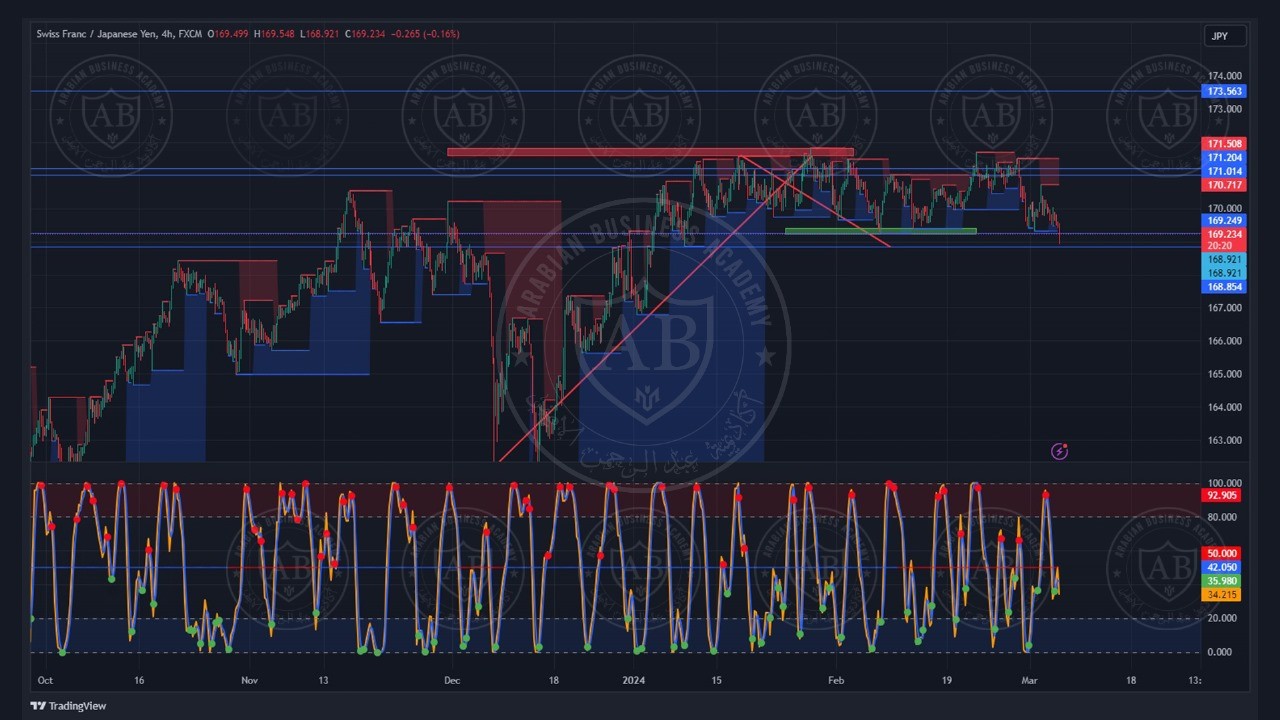The height and width of the screenshot is (720, 1280).
Task: Click the 163.000 price axis tick
Action: click(x=1224, y=440)
